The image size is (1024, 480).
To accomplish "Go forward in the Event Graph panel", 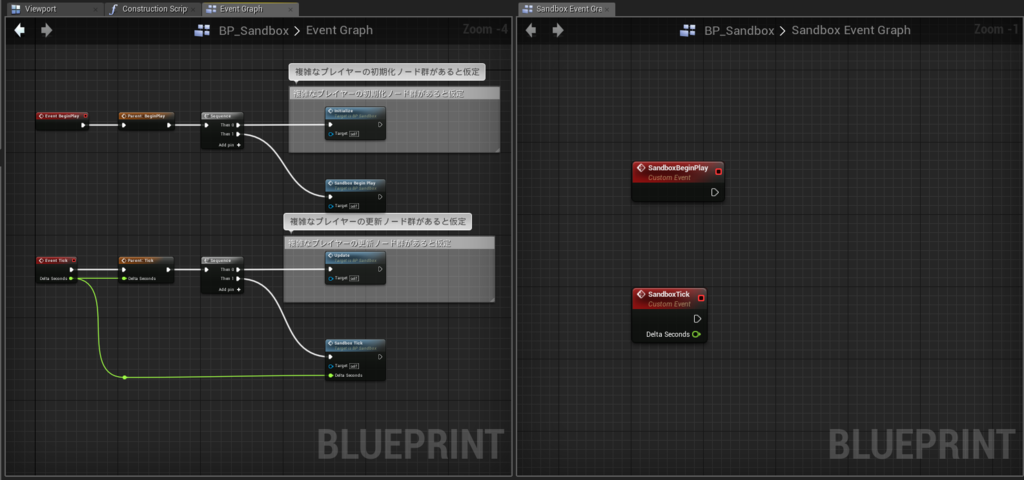I will click(x=46, y=30).
